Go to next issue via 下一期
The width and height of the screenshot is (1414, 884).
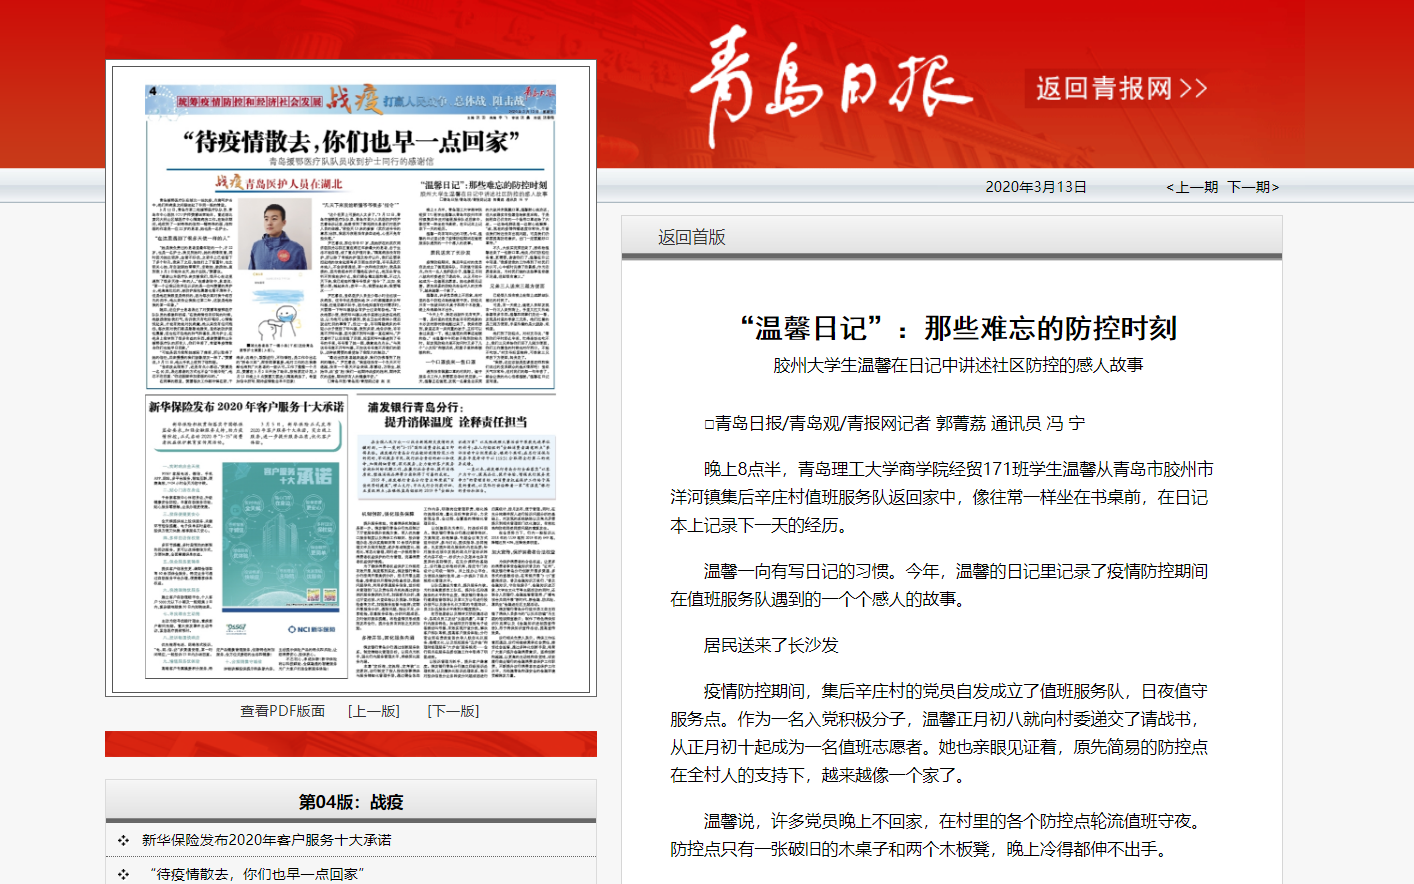[x=1253, y=187]
